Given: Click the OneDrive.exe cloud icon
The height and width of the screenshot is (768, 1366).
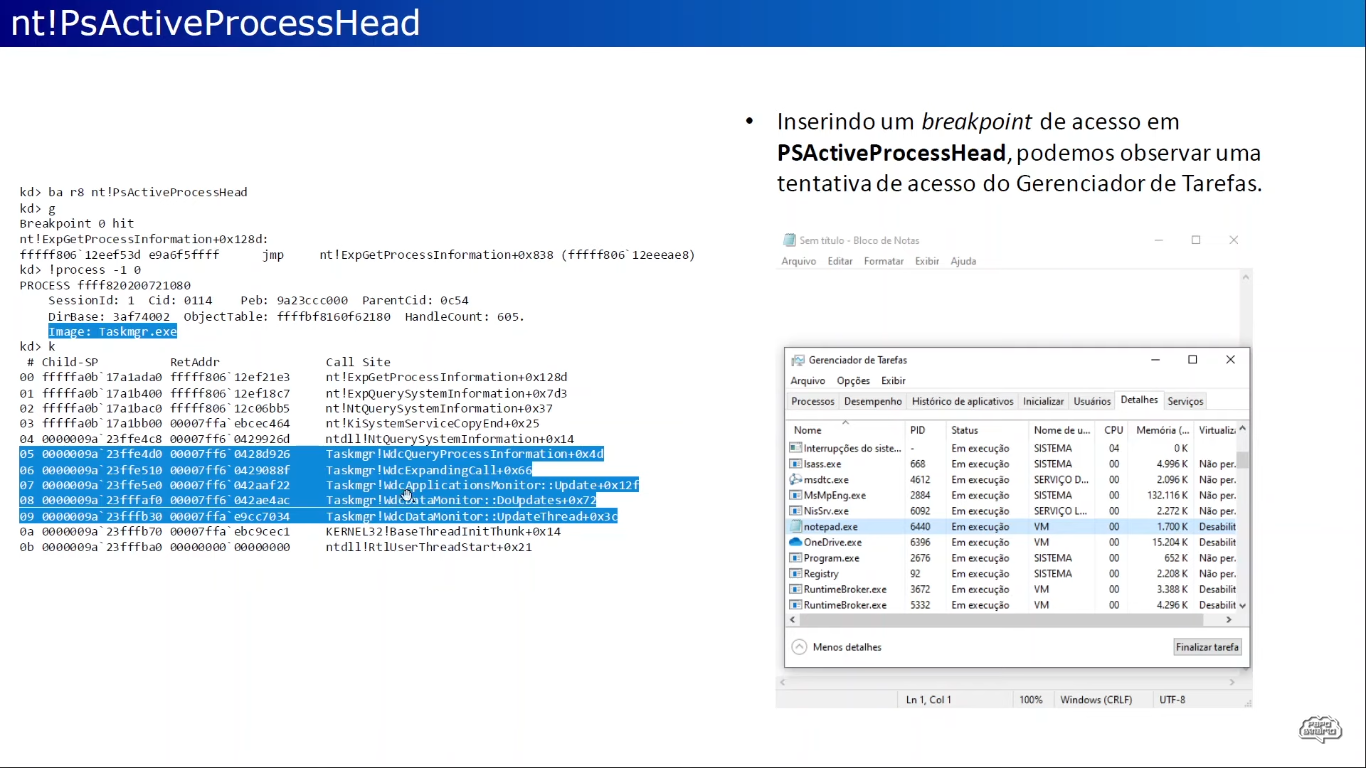Looking at the screenshot, I should (796, 542).
